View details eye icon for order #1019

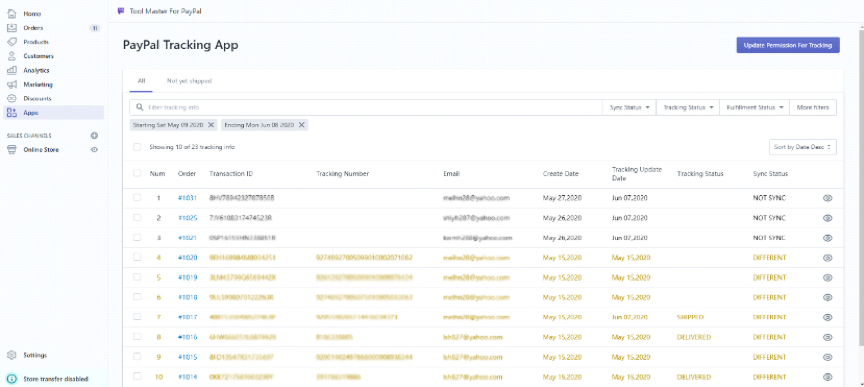point(827,278)
